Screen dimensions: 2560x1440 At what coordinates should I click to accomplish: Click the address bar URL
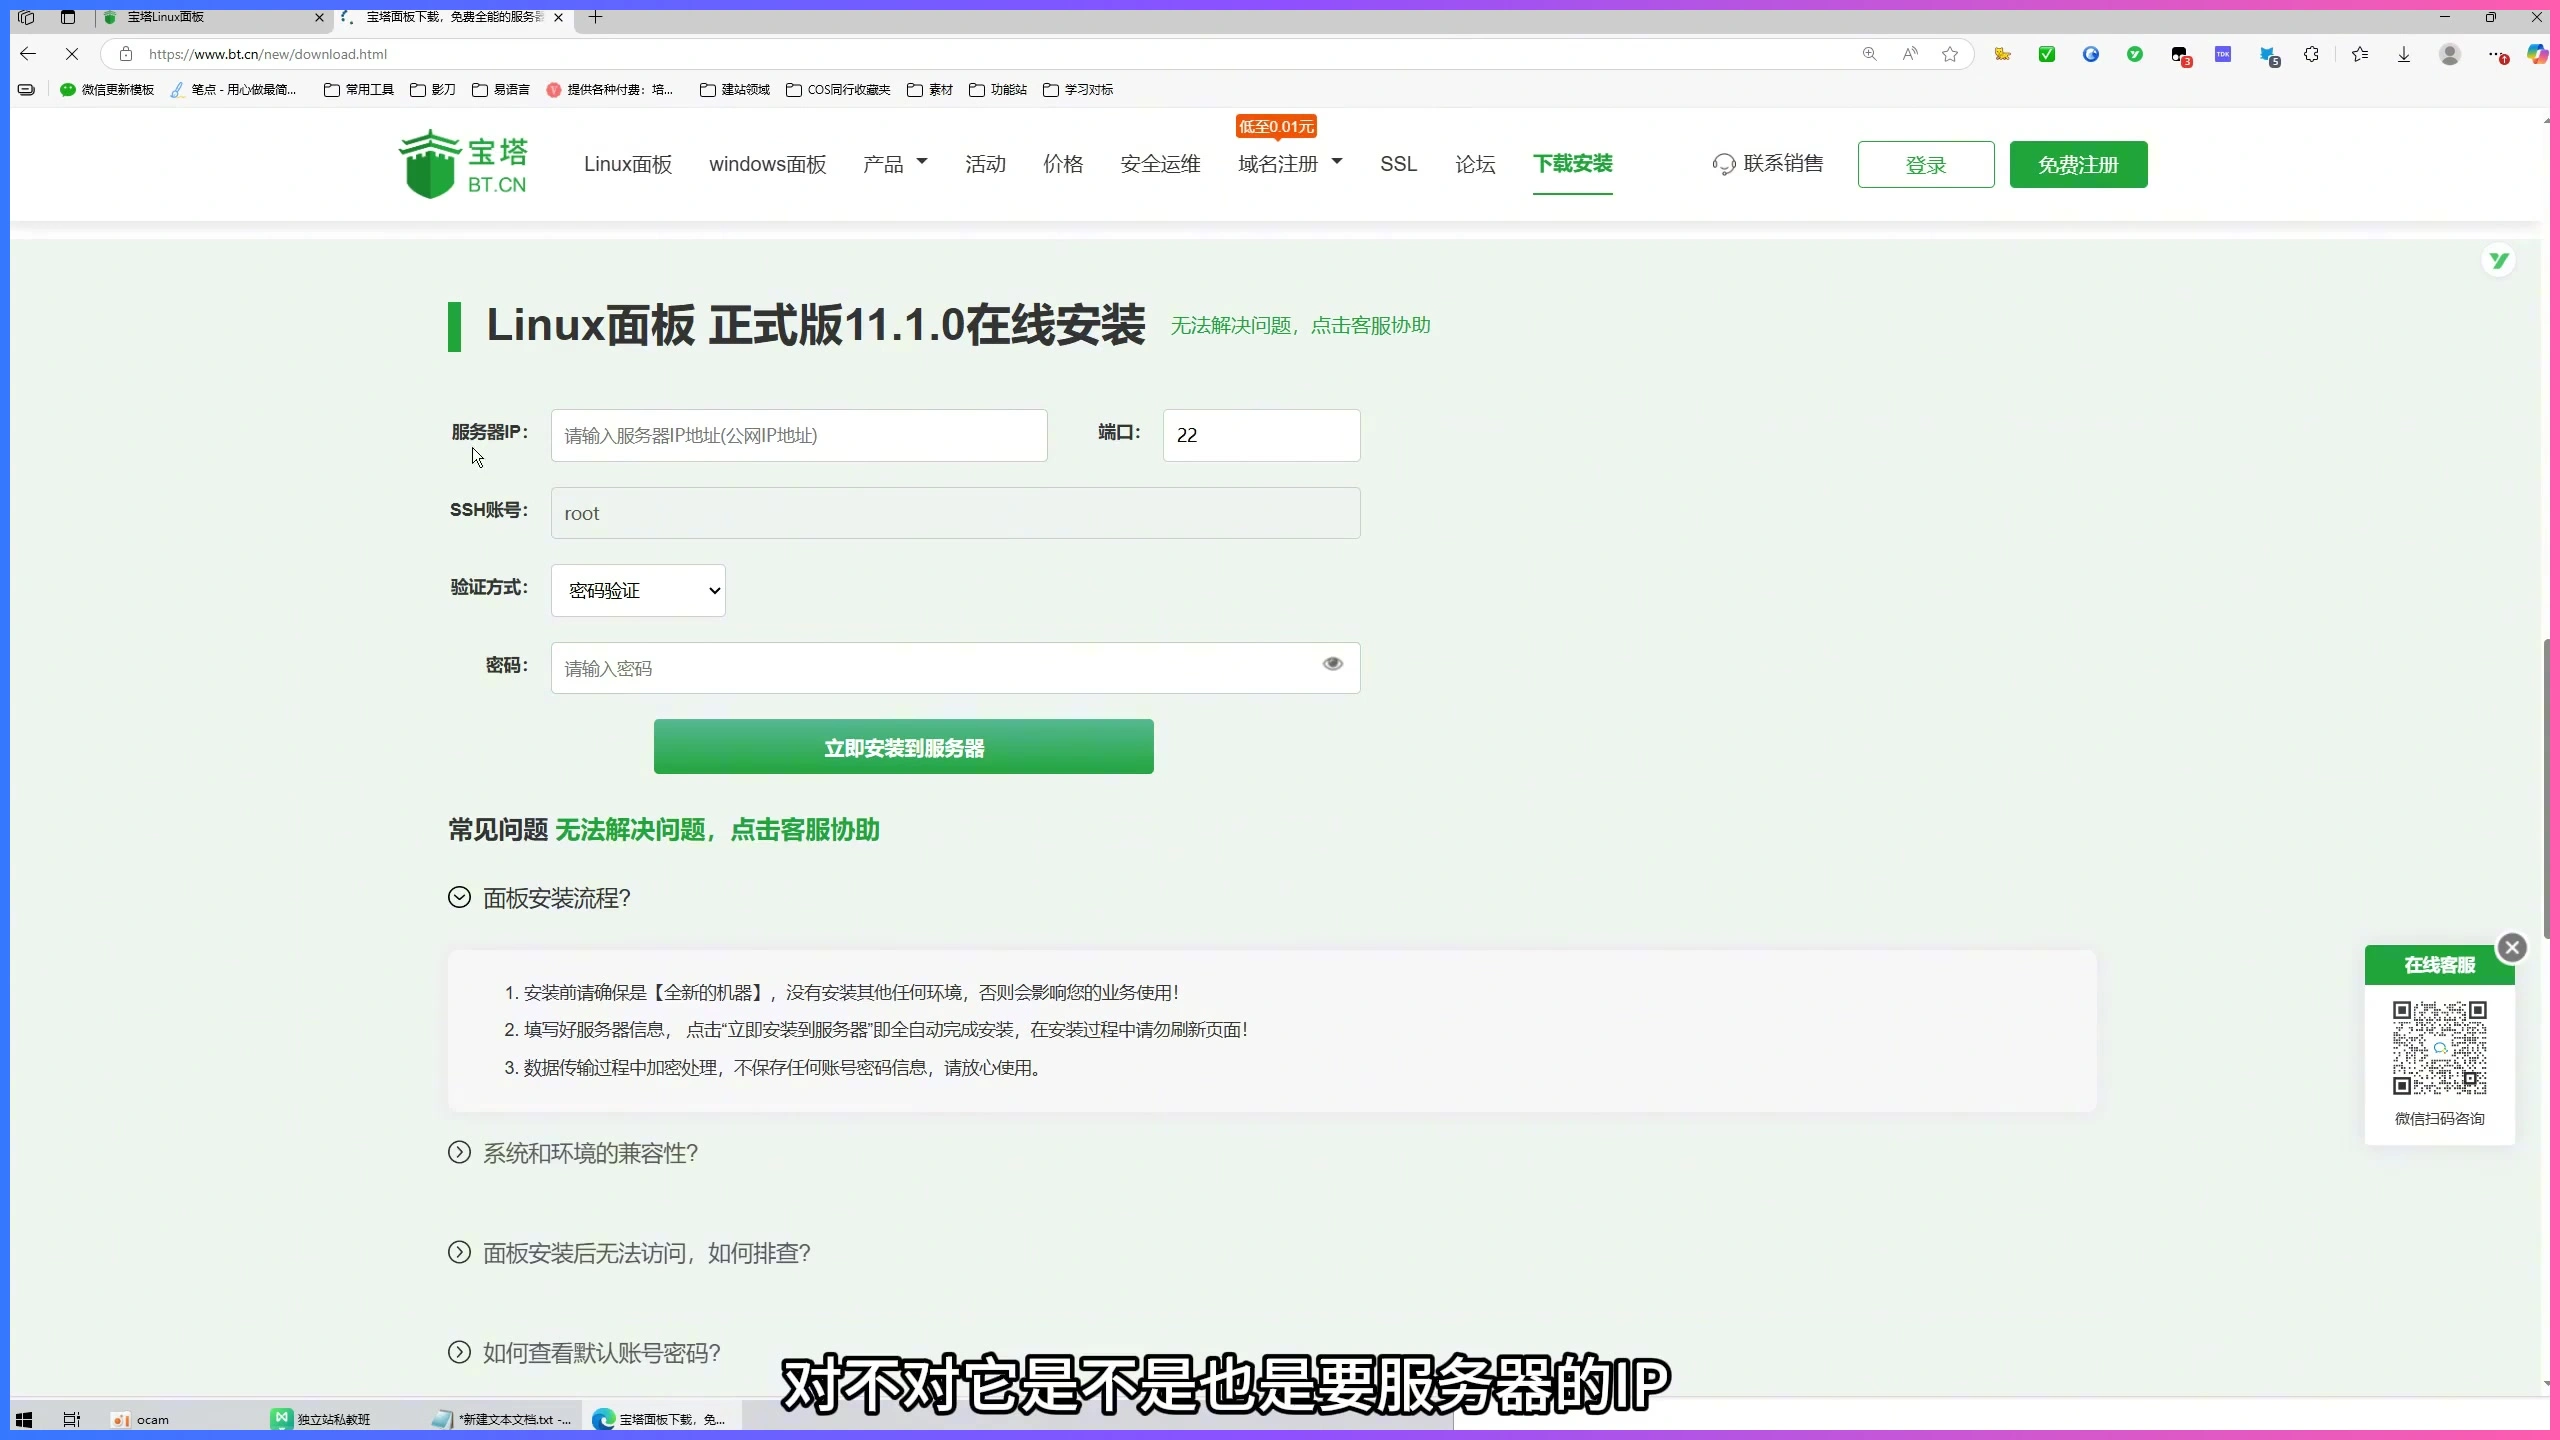(x=268, y=54)
